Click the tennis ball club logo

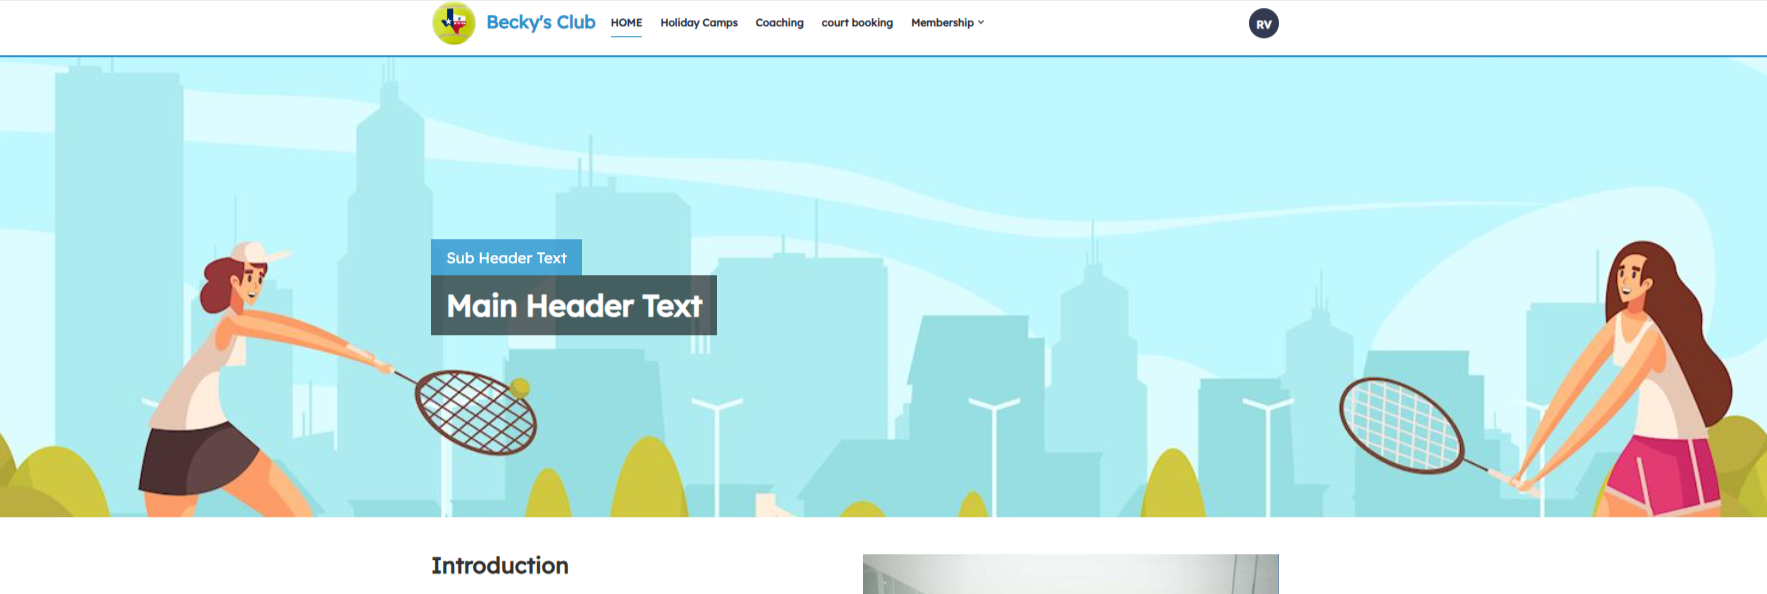(x=454, y=23)
